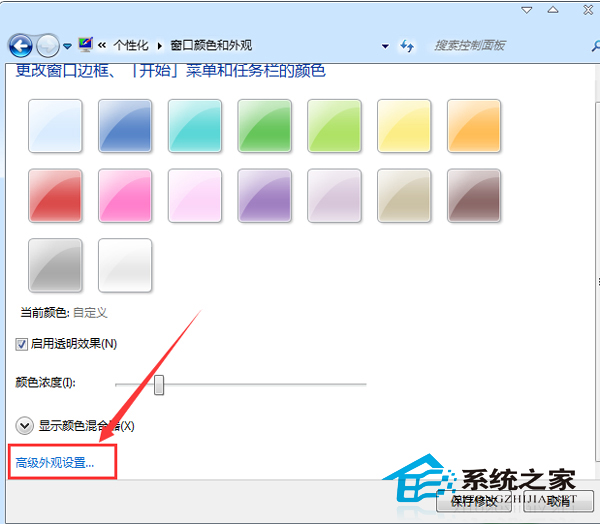Toggle 启用透明效果 checkbox

(x=21, y=344)
